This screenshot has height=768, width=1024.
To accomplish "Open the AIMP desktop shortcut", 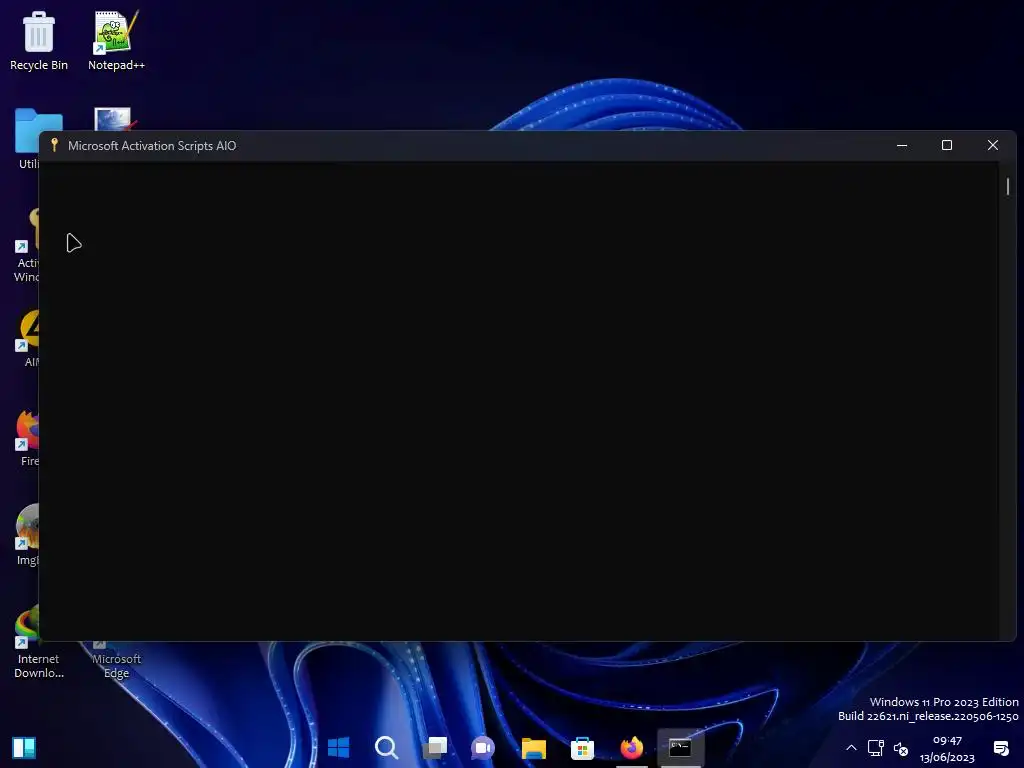I will (x=26, y=338).
